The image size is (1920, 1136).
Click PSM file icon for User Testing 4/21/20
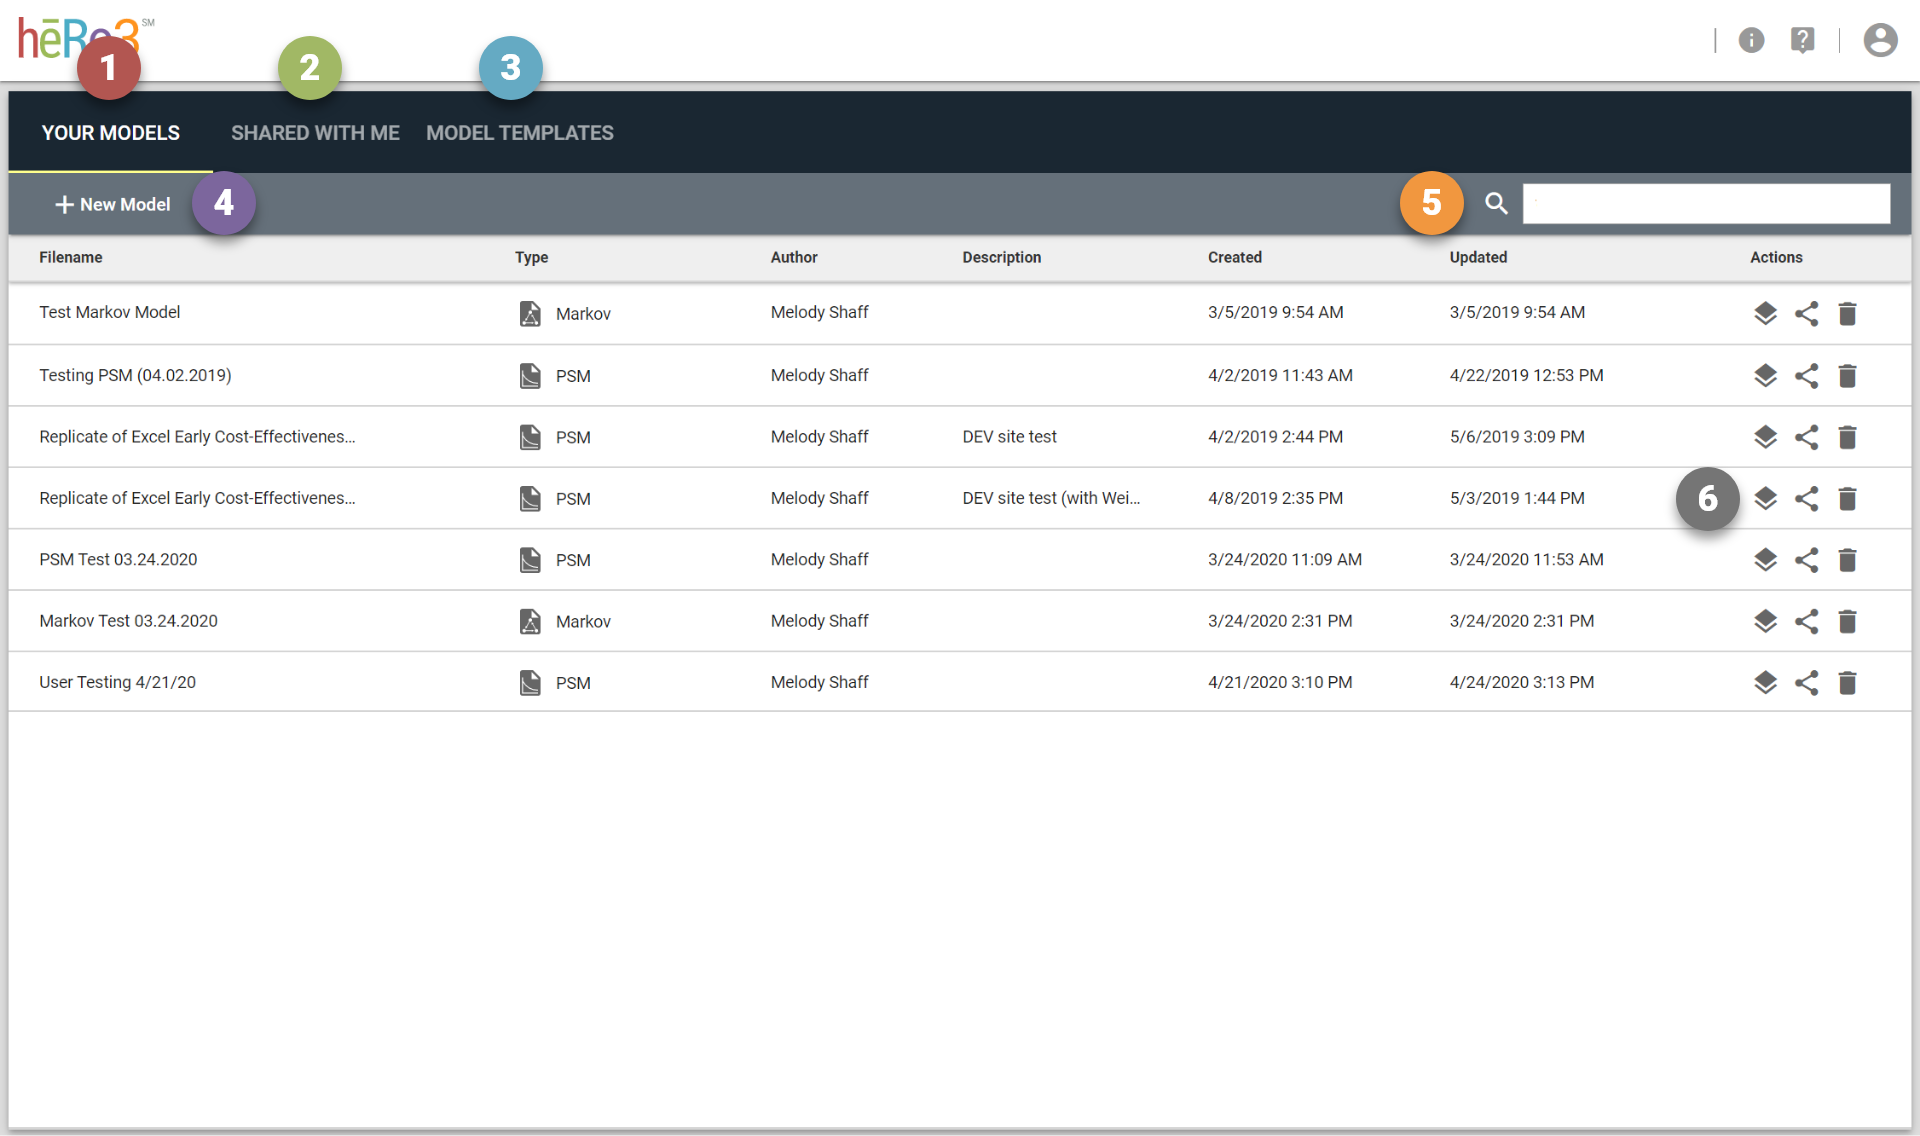[530, 682]
